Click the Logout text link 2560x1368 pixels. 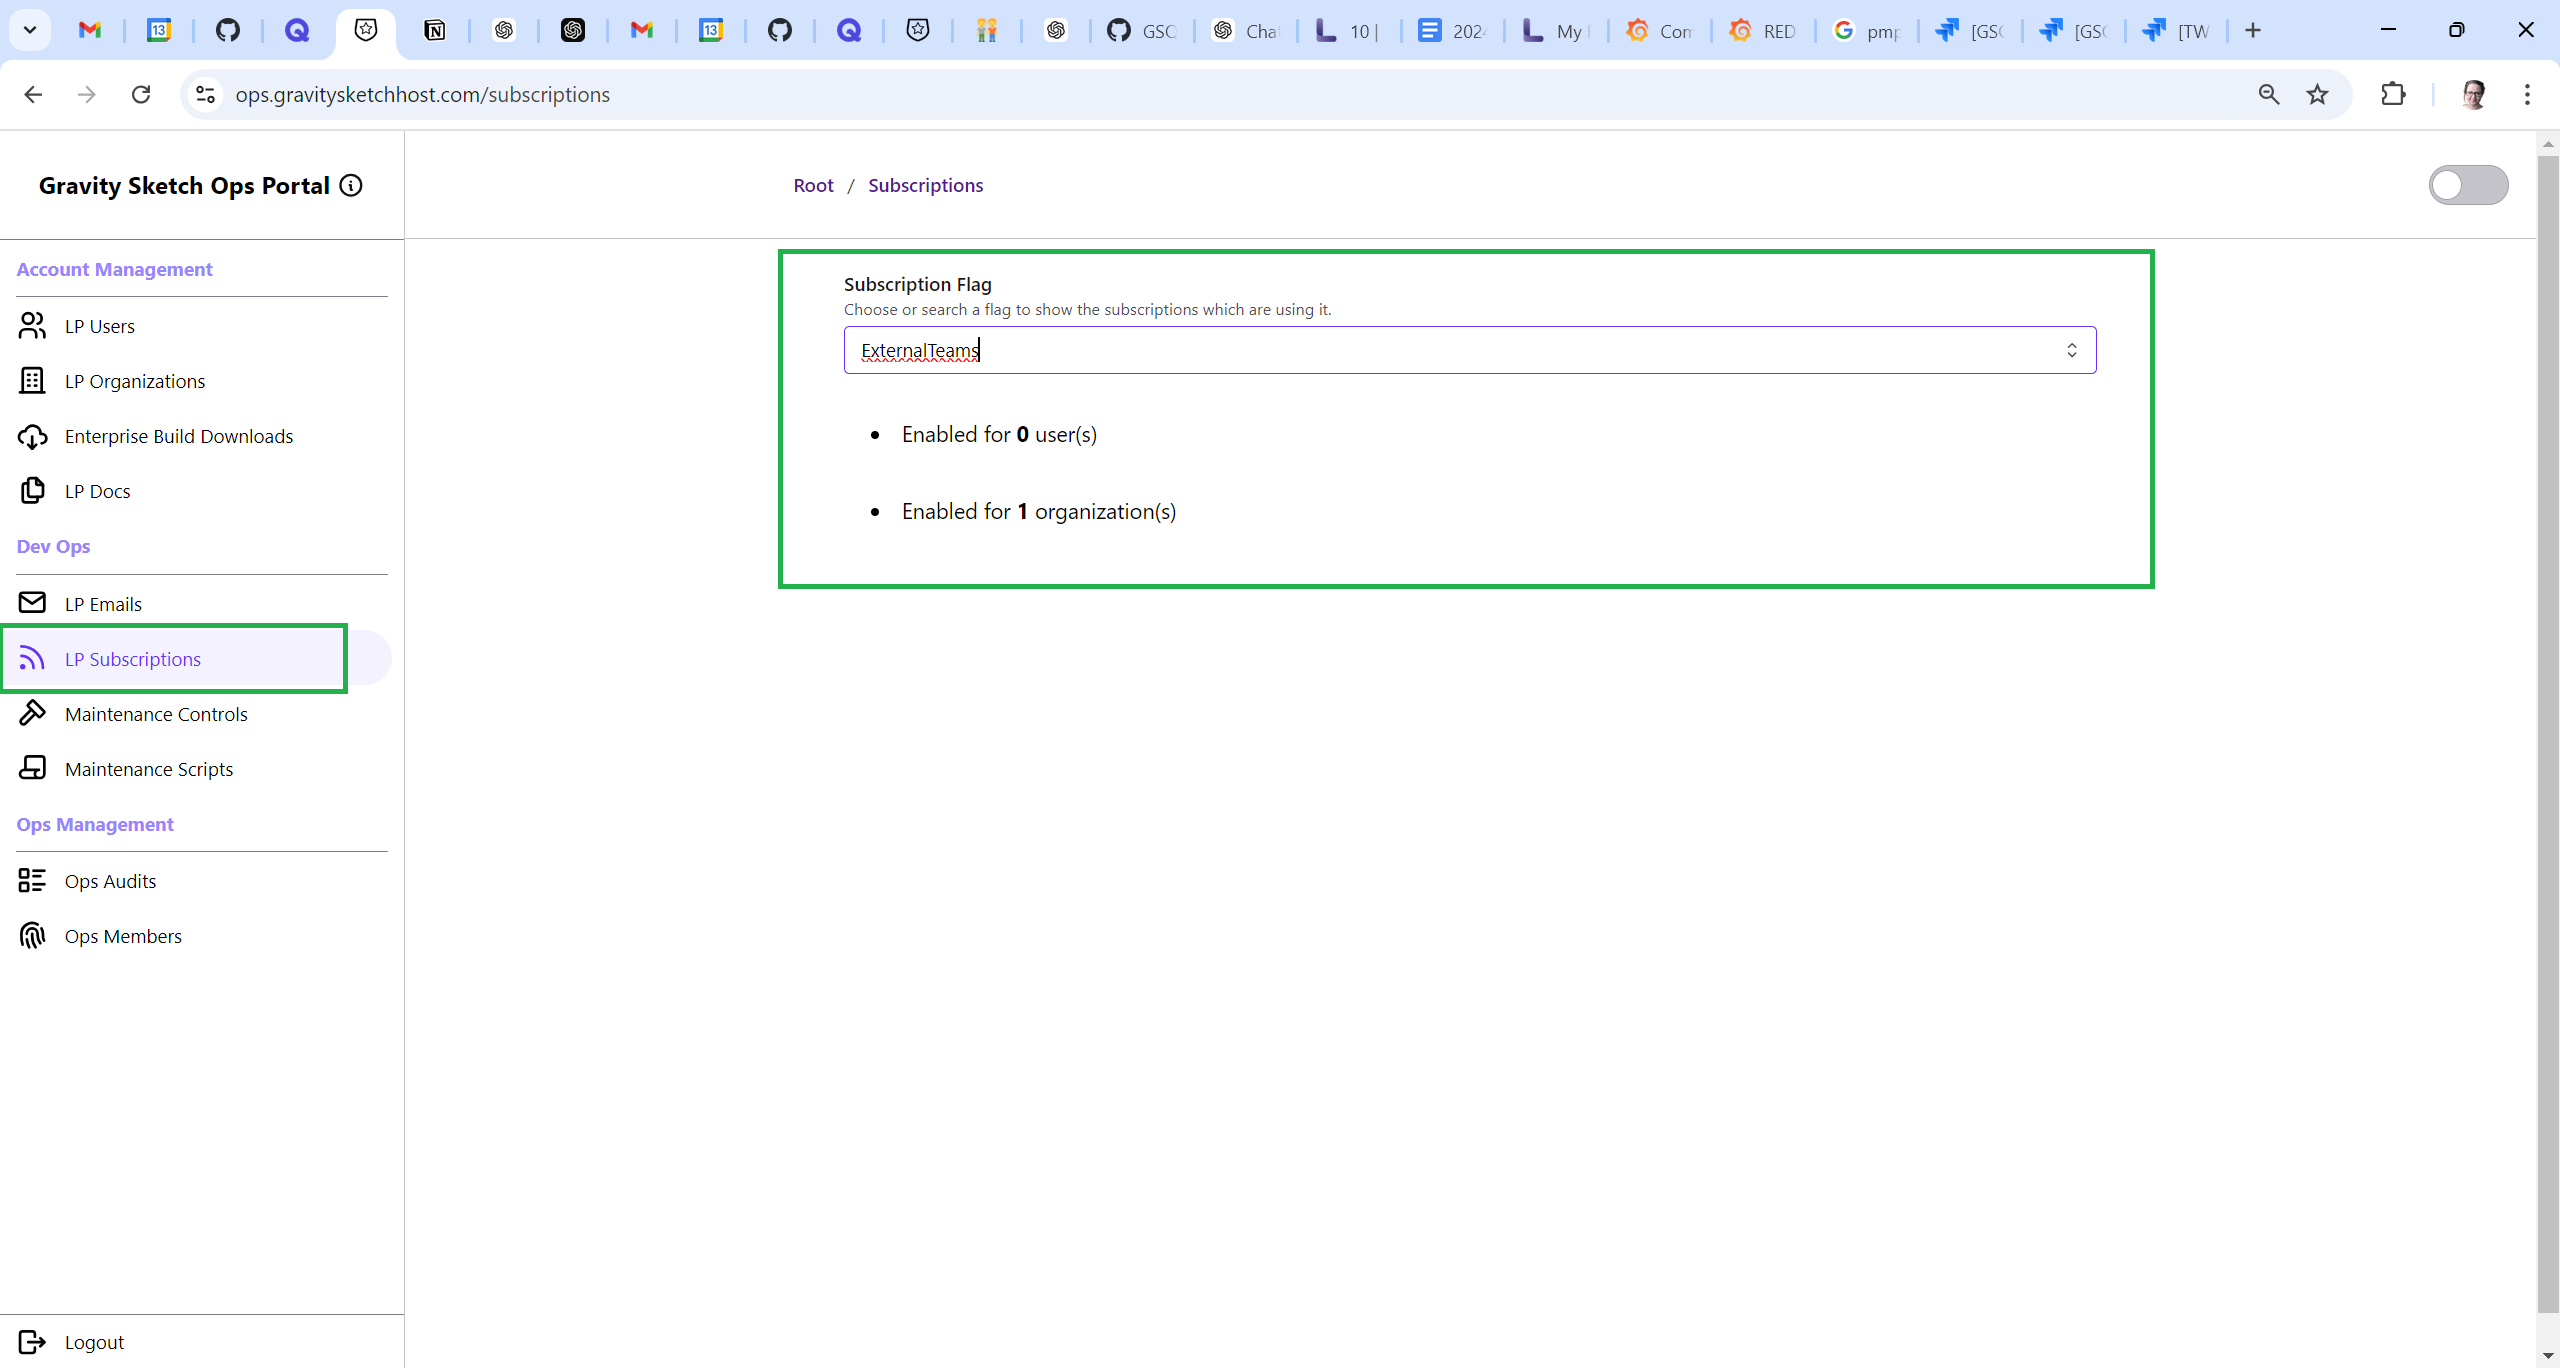(x=94, y=1343)
